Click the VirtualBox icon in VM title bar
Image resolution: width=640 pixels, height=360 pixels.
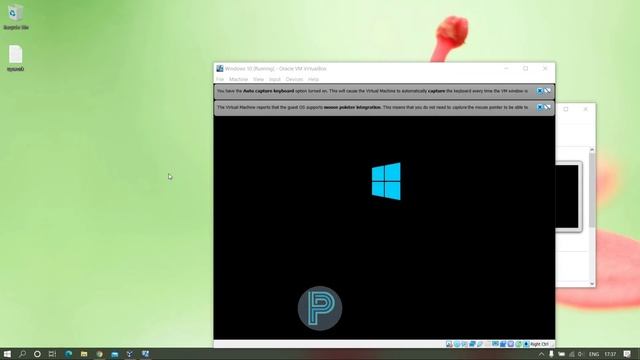coord(220,68)
